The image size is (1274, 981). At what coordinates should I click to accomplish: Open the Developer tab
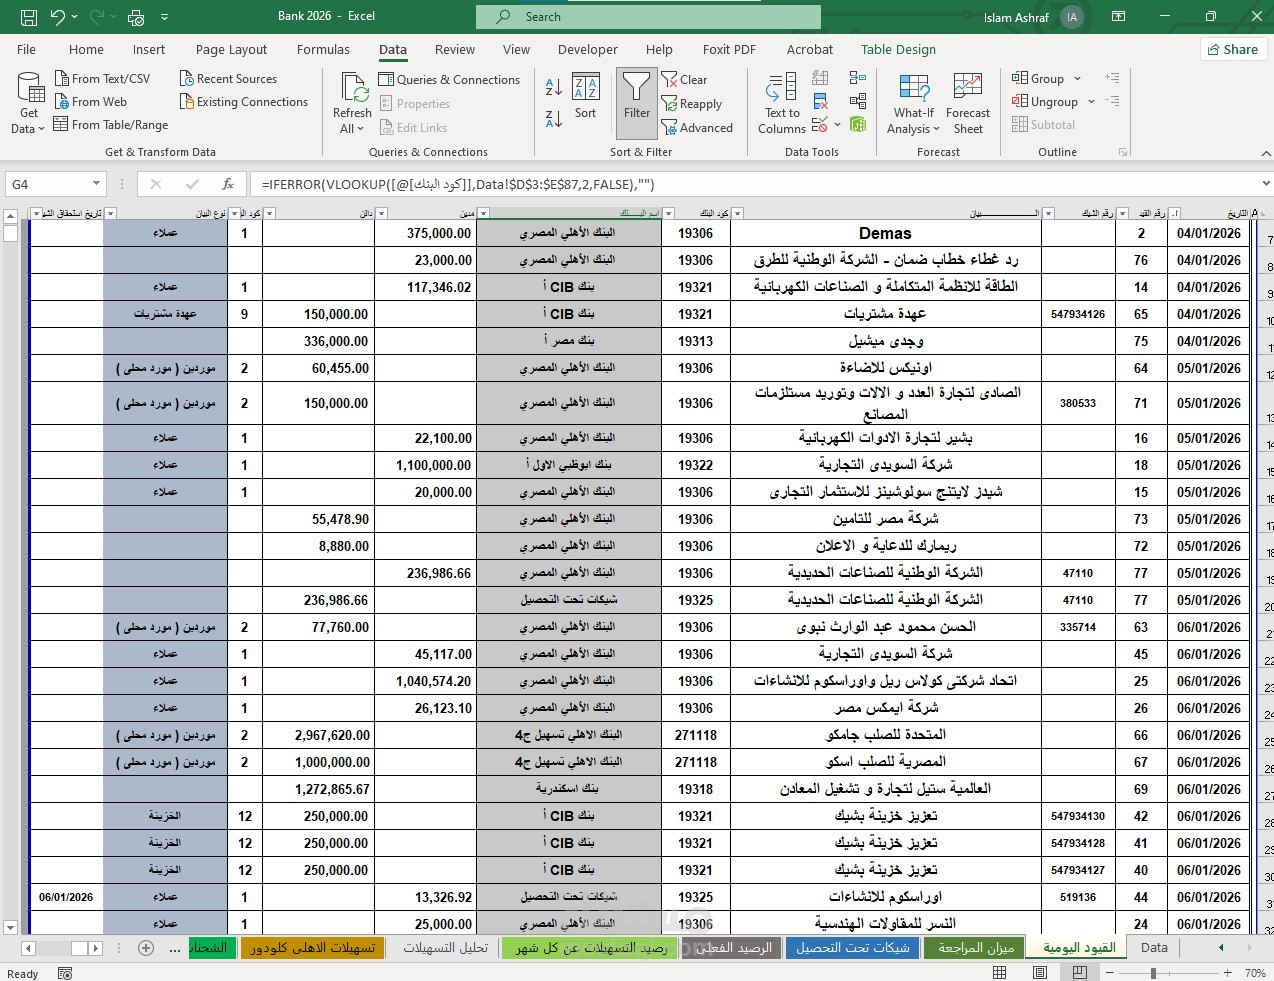pyautogui.click(x=588, y=49)
